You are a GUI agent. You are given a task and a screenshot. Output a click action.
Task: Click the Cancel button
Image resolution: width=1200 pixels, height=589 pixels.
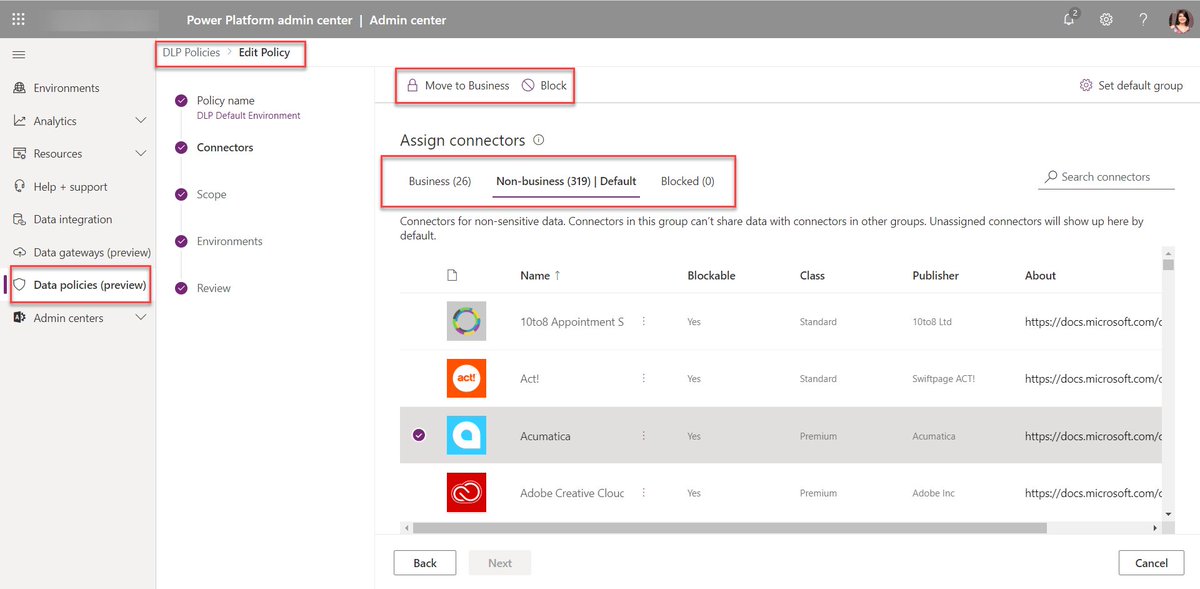[1152, 563]
